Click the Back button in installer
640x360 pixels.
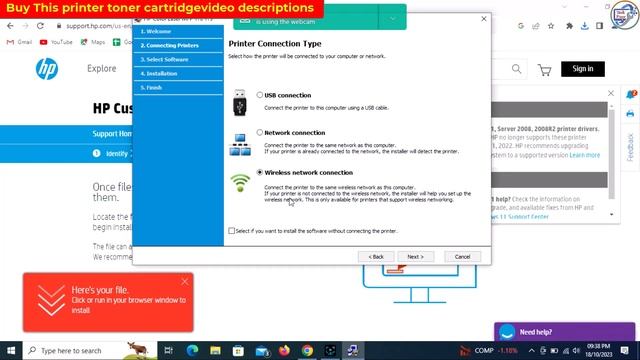click(x=376, y=256)
